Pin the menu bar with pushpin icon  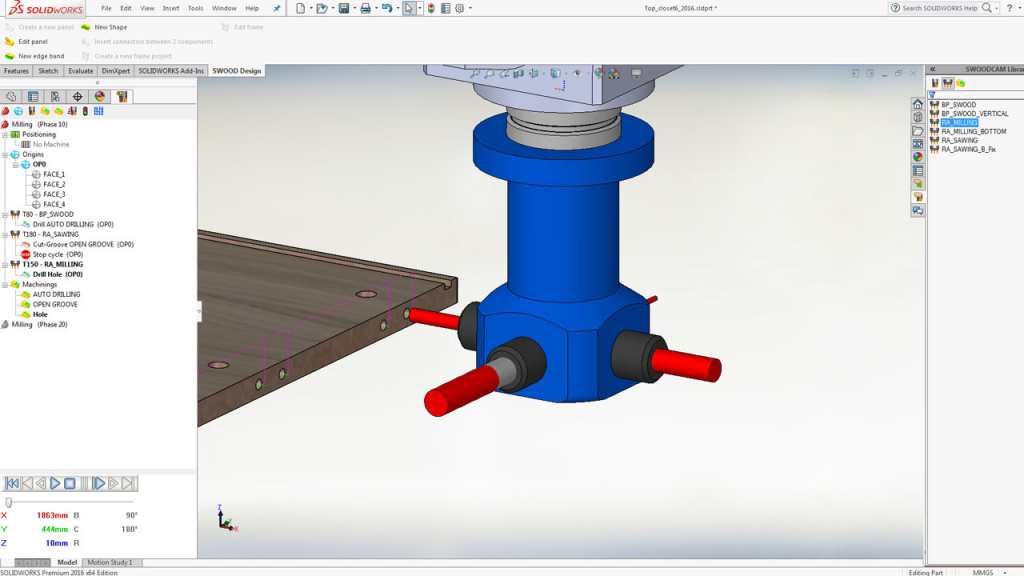tap(277, 8)
